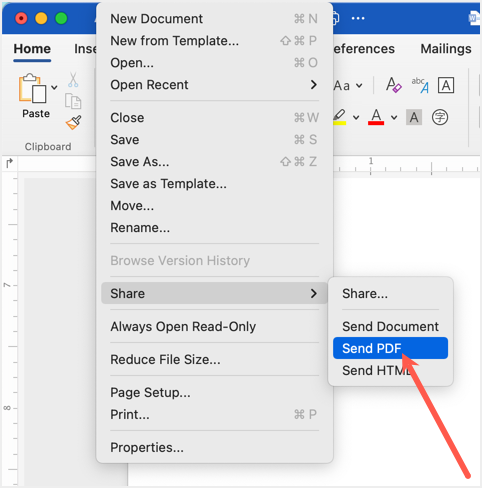
Task: Open Properties... from the menu
Action: pos(214,447)
